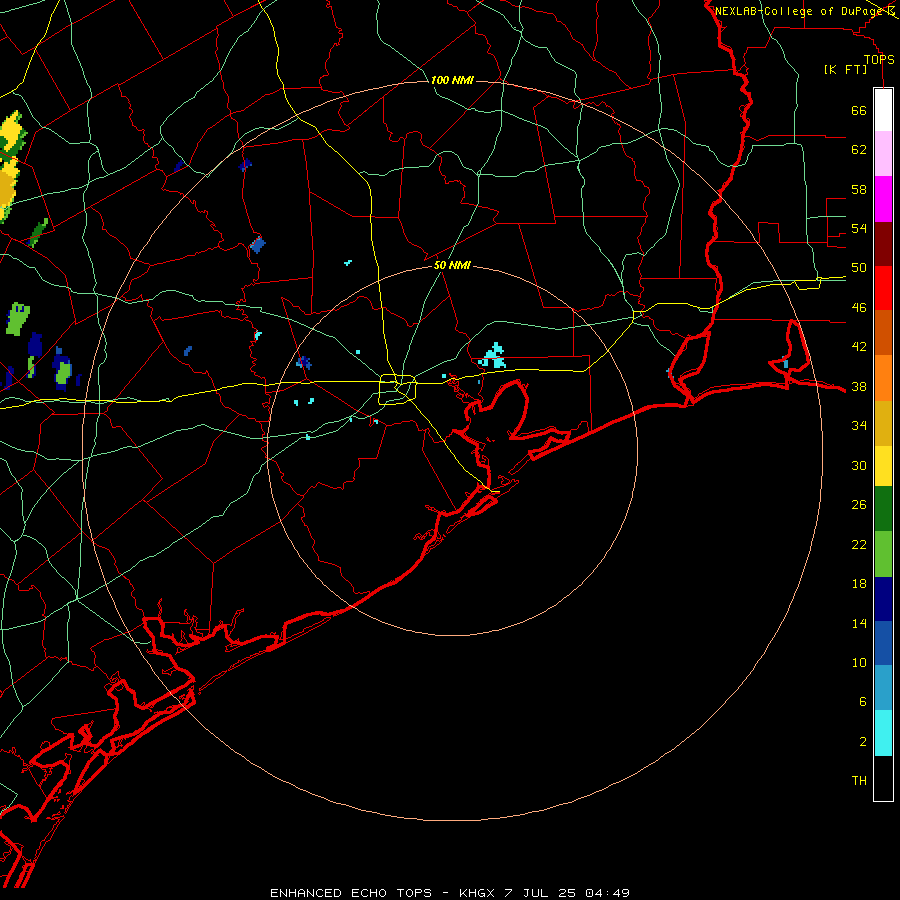Click the "TH" legend label
This screenshot has height=900, width=900.
859,781
